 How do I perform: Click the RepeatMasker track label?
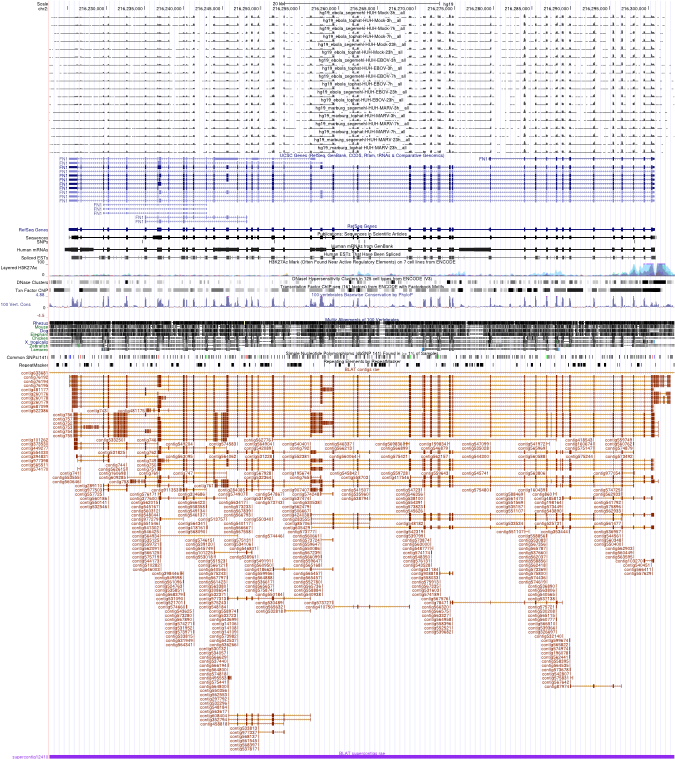33,365
